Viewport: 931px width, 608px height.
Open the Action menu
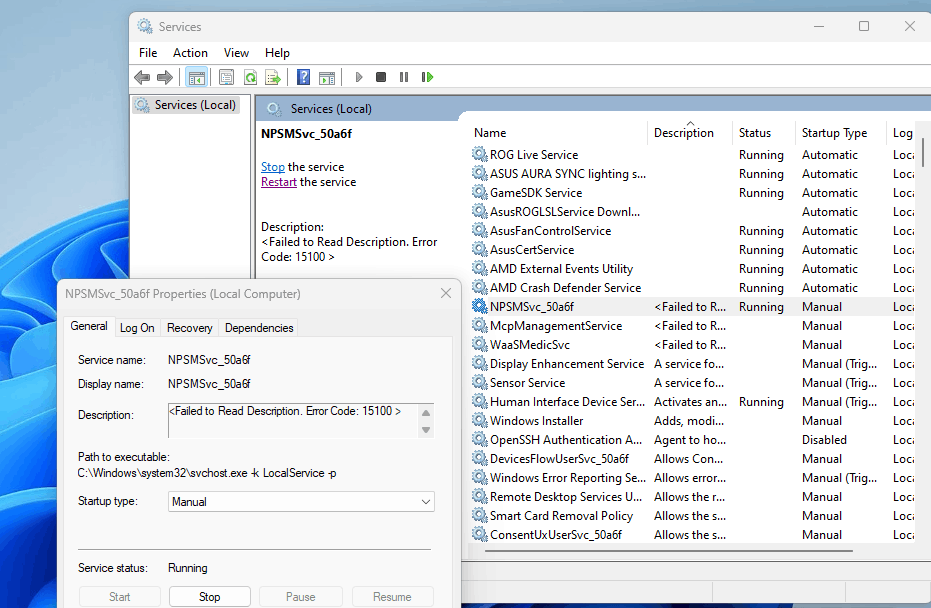point(190,53)
